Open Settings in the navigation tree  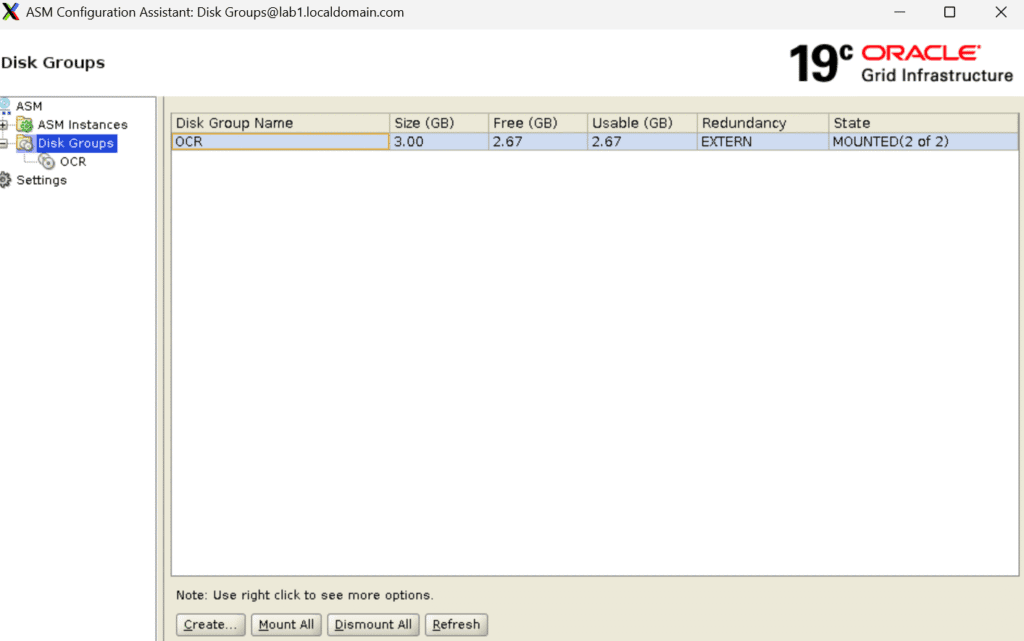(41, 180)
